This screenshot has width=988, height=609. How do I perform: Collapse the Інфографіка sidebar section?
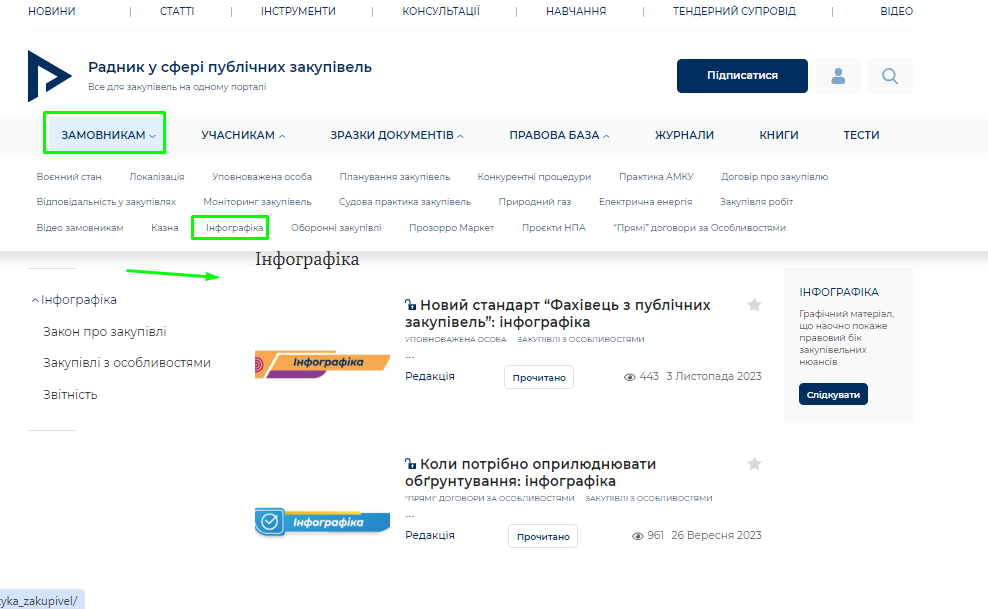(x=36, y=300)
